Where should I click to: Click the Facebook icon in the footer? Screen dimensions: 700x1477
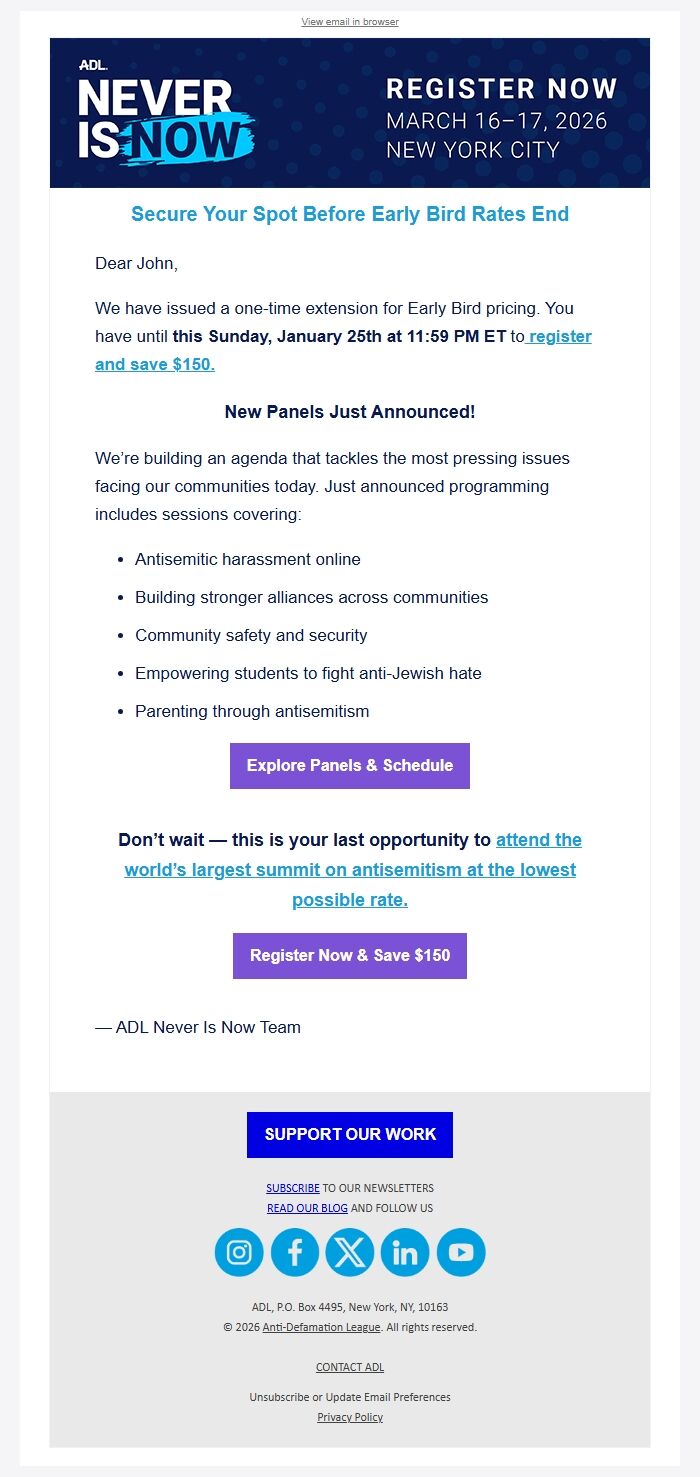point(294,1252)
